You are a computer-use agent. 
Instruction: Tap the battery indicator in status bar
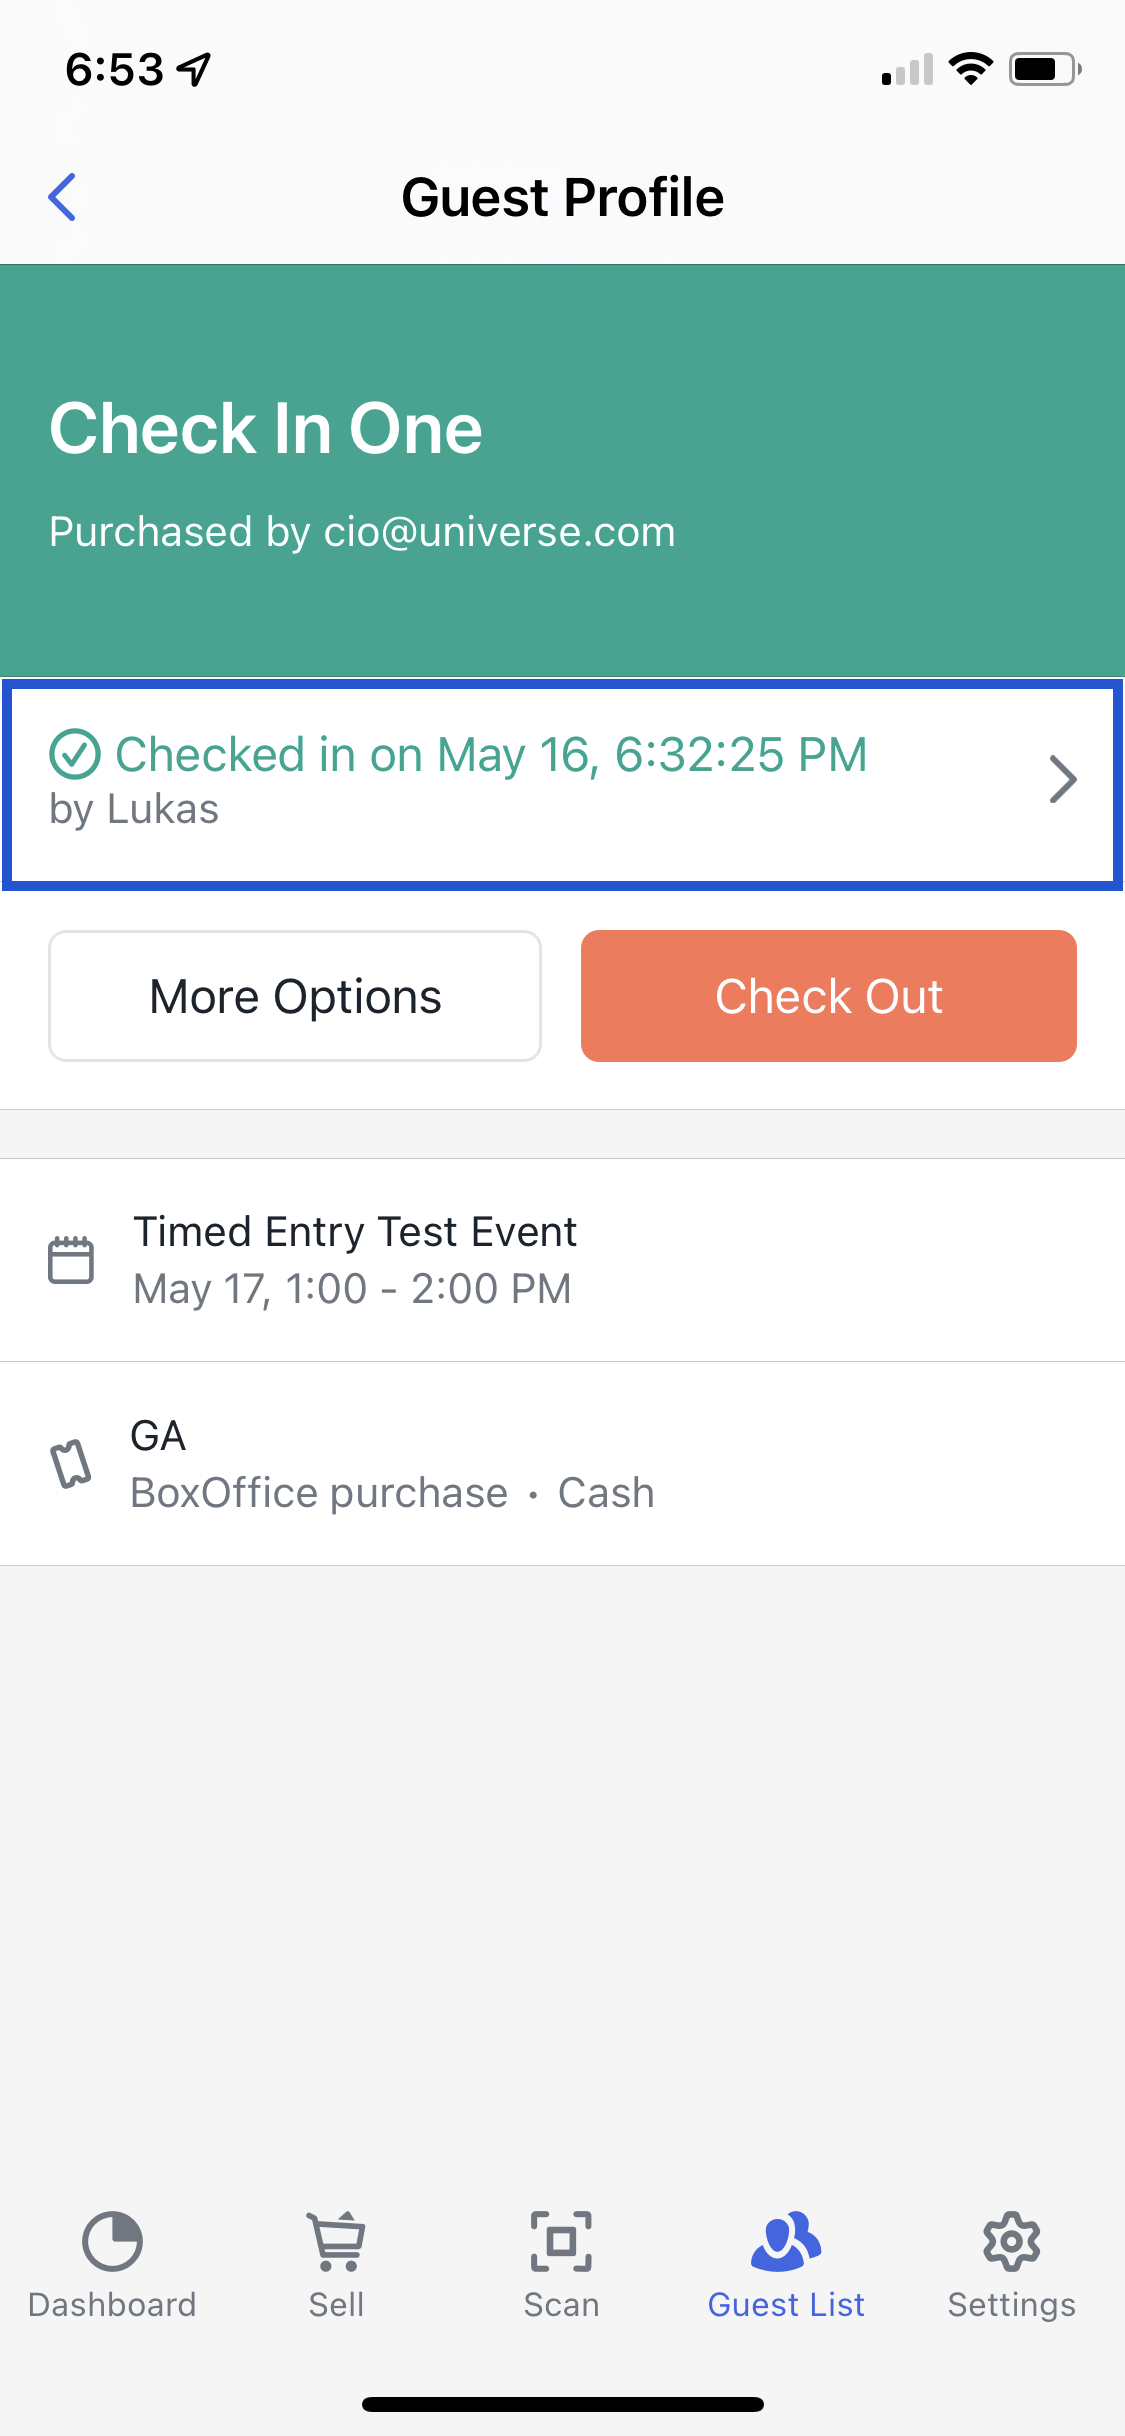1045,69
